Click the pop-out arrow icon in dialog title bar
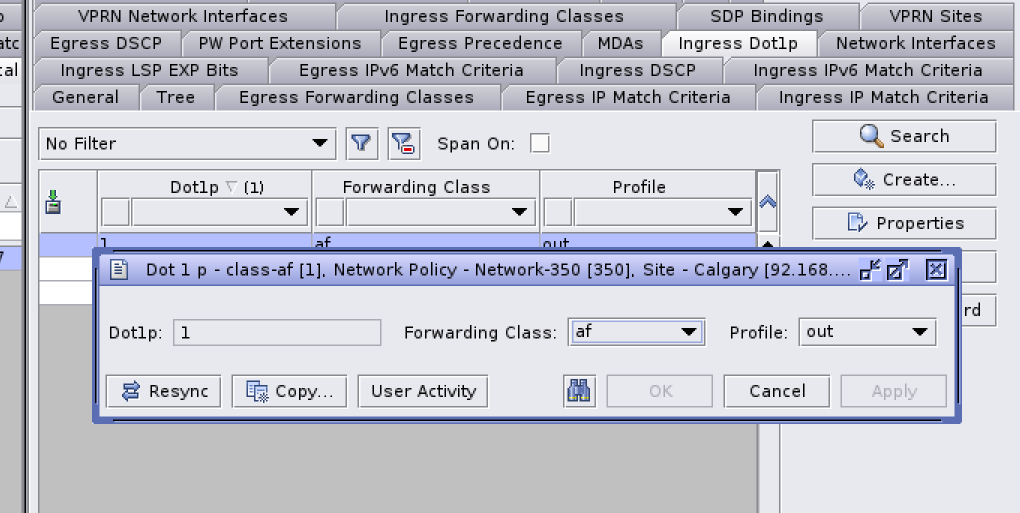The image size is (1020, 513). [897, 270]
